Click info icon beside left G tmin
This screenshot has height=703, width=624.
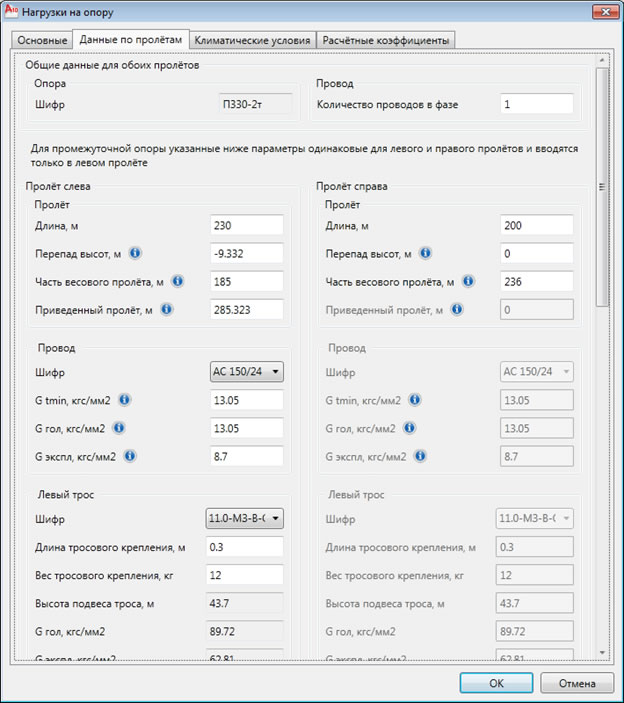[x=124, y=400]
